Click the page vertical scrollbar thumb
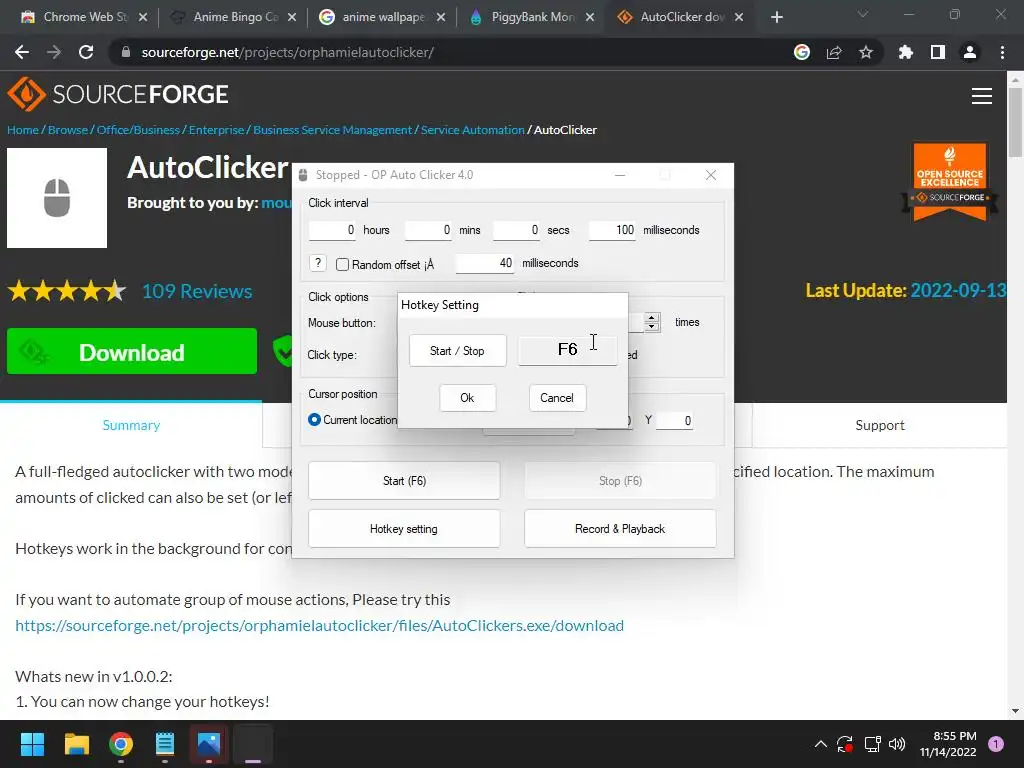This screenshot has width=1024, height=768. [x=1015, y=122]
